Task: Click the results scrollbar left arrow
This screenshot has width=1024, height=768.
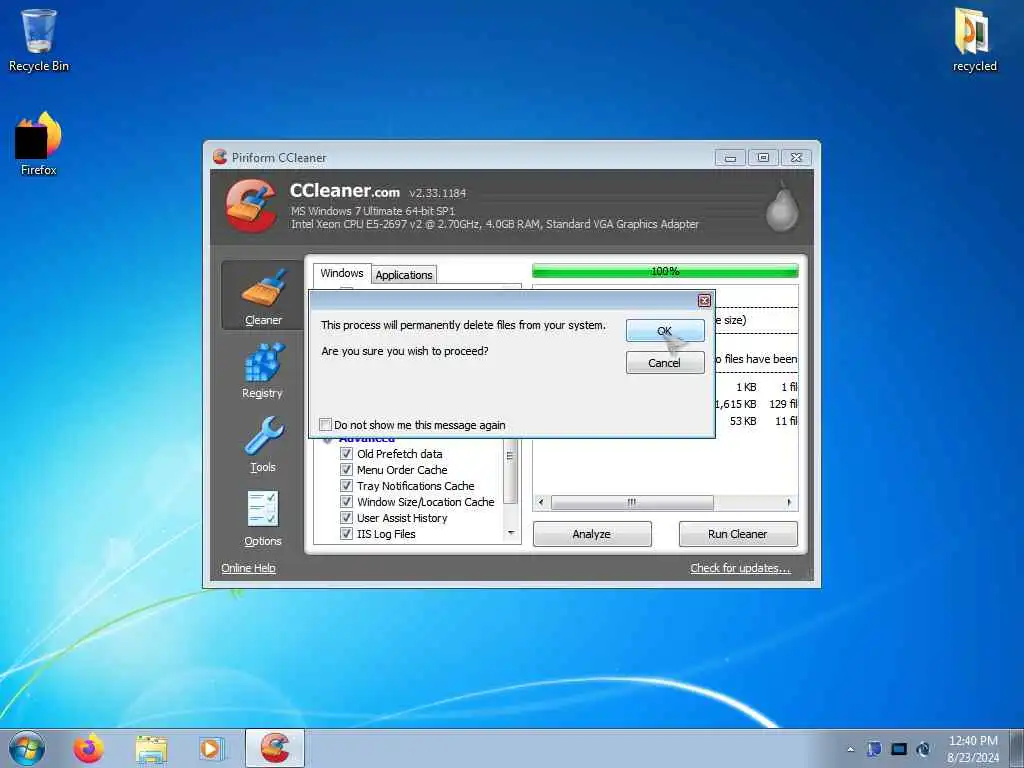Action: click(x=541, y=502)
